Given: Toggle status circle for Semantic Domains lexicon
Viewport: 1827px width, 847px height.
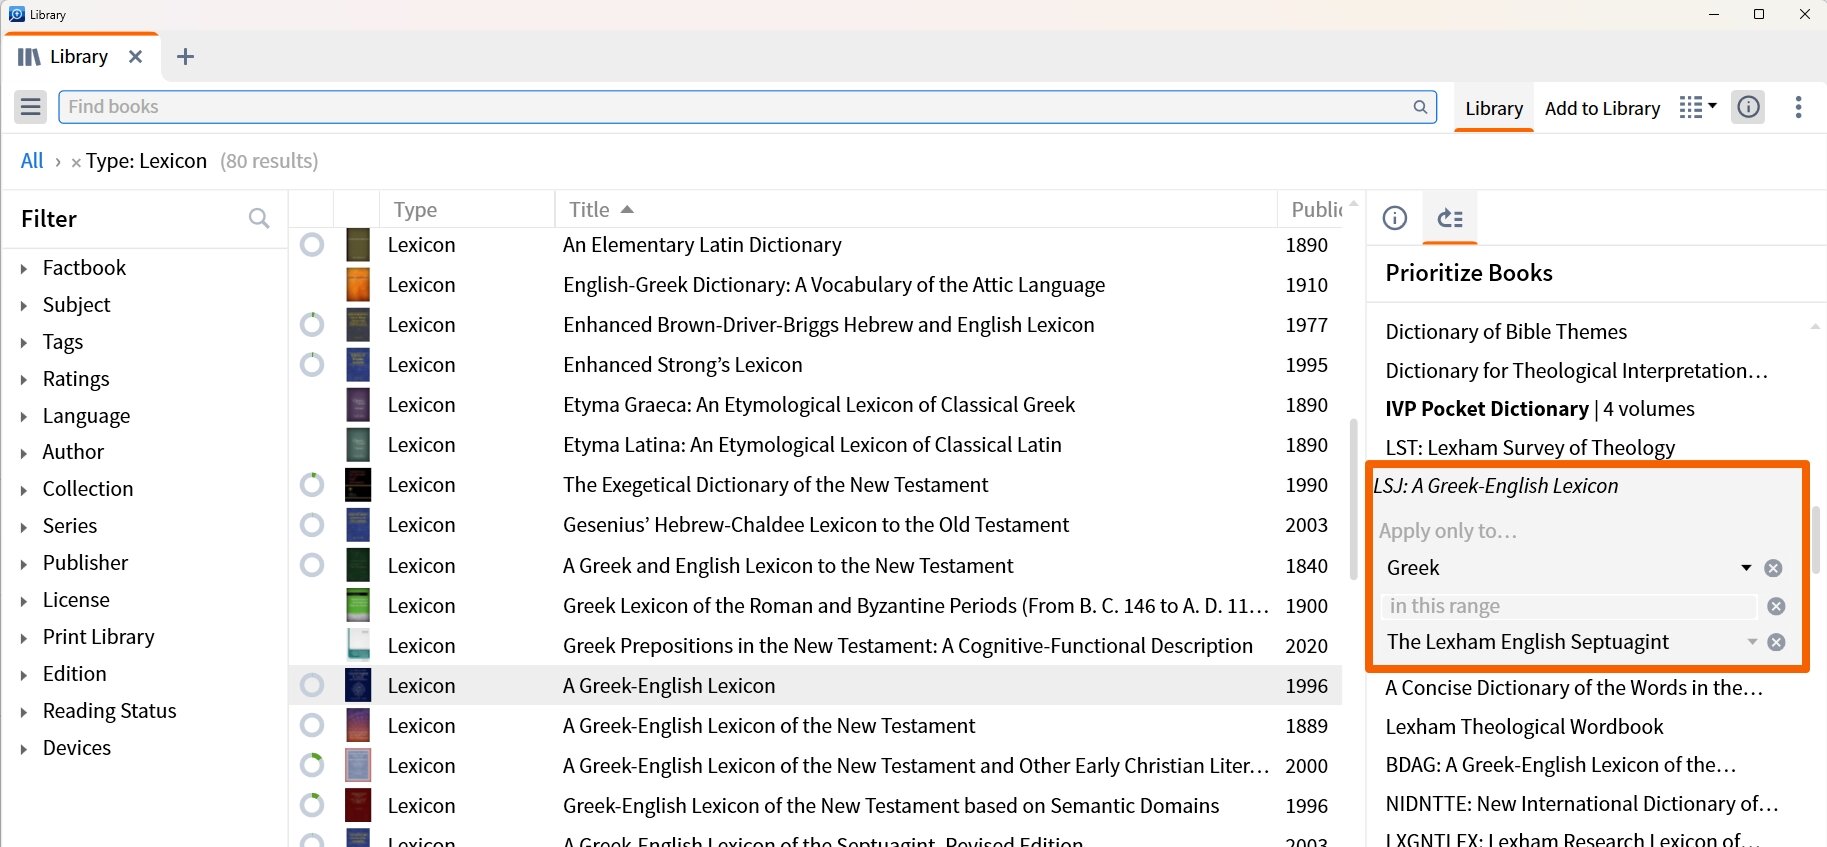Looking at the screenshot, I should click(312, 806).
